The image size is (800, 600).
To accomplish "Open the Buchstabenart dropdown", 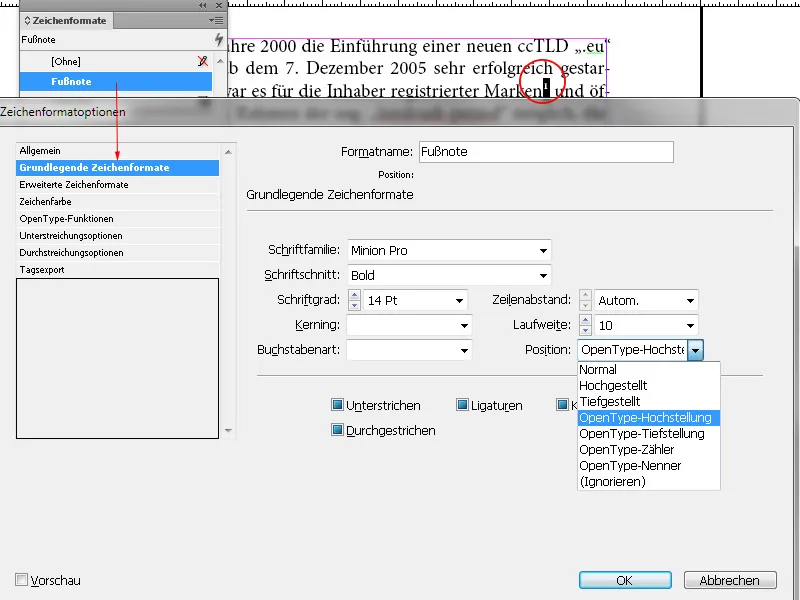I will coord(464,351).
